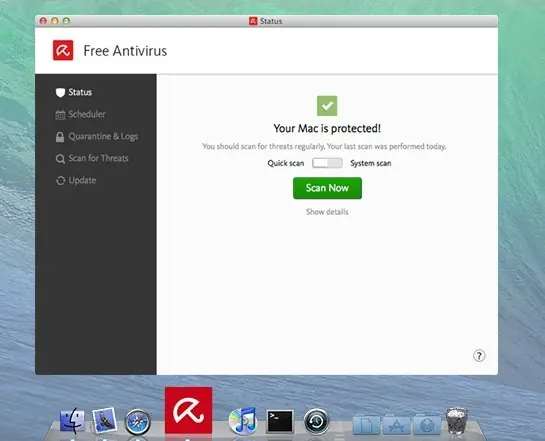Select the shield icon beside Status
Screen dimensions: 545x441
60,92
